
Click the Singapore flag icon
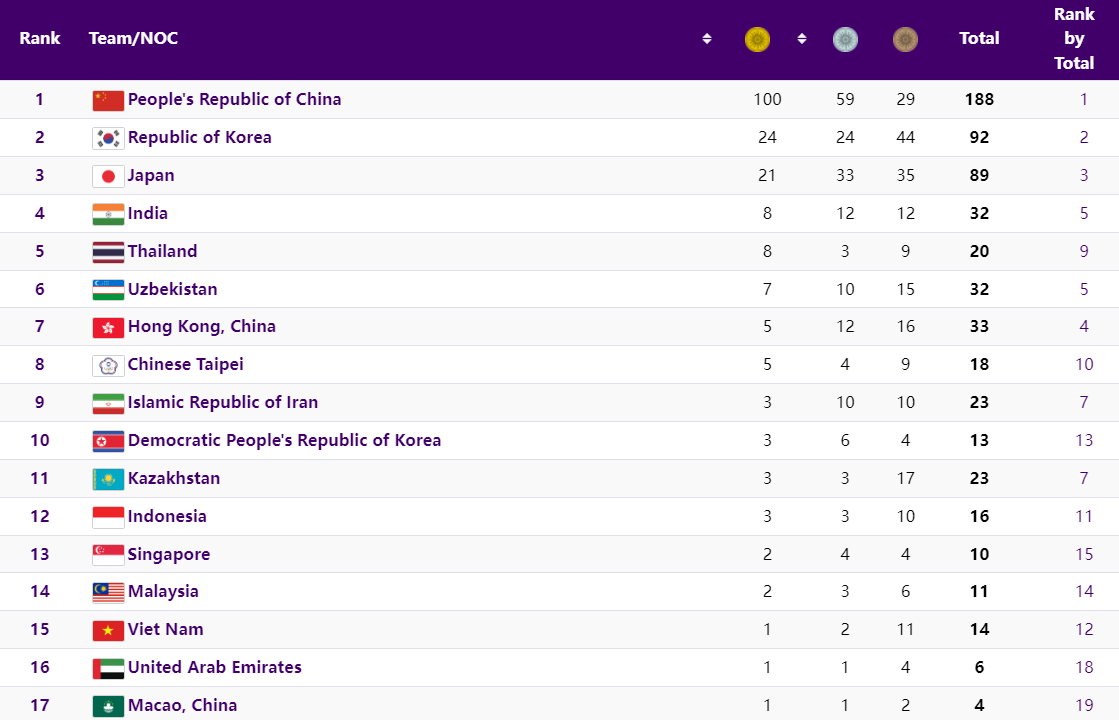(108, 555)
